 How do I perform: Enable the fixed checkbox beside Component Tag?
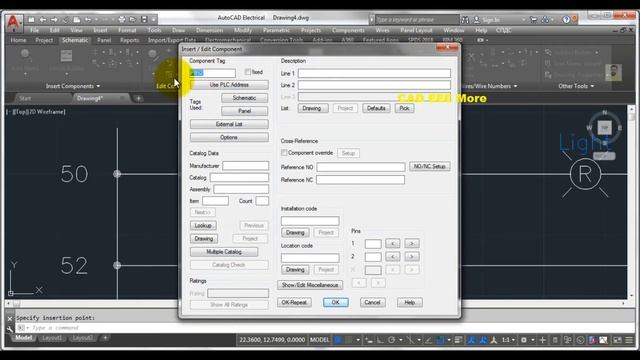tap(248, 72)
